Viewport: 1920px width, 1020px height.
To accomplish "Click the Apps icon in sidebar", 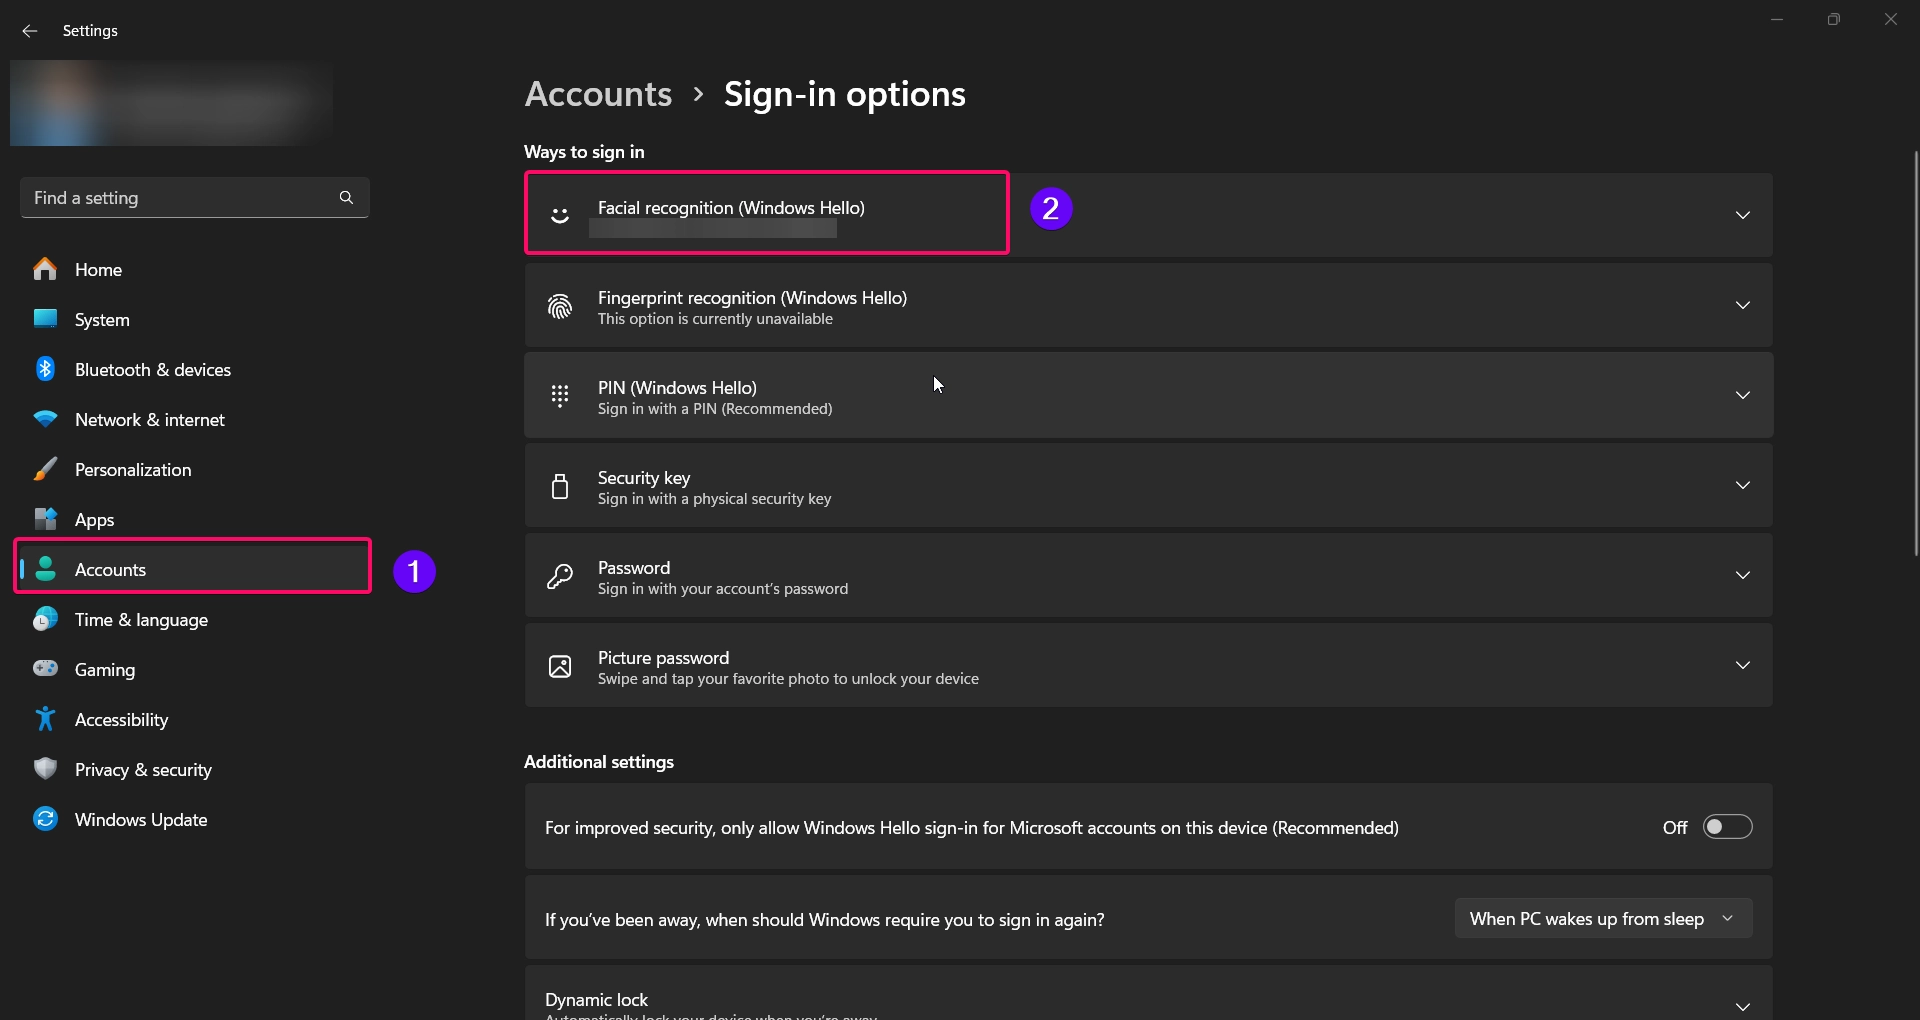I will pos(45,519).
